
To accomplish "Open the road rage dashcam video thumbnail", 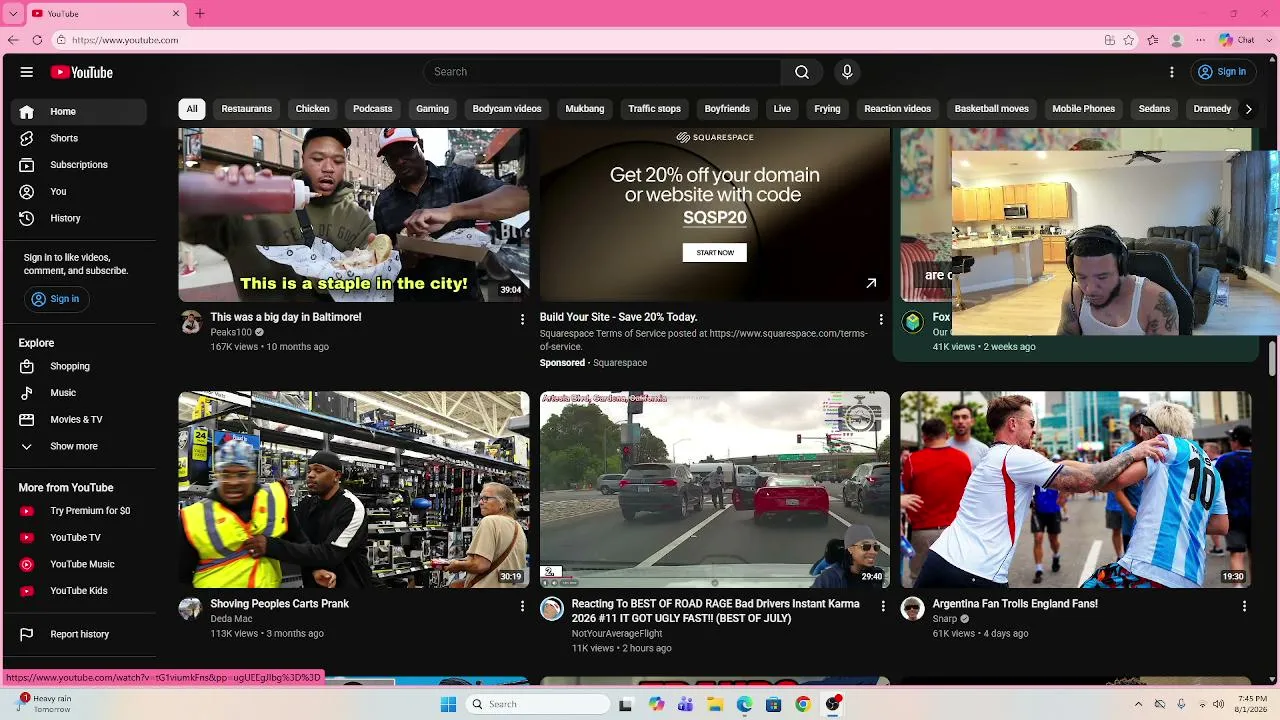I will point(715,489).
